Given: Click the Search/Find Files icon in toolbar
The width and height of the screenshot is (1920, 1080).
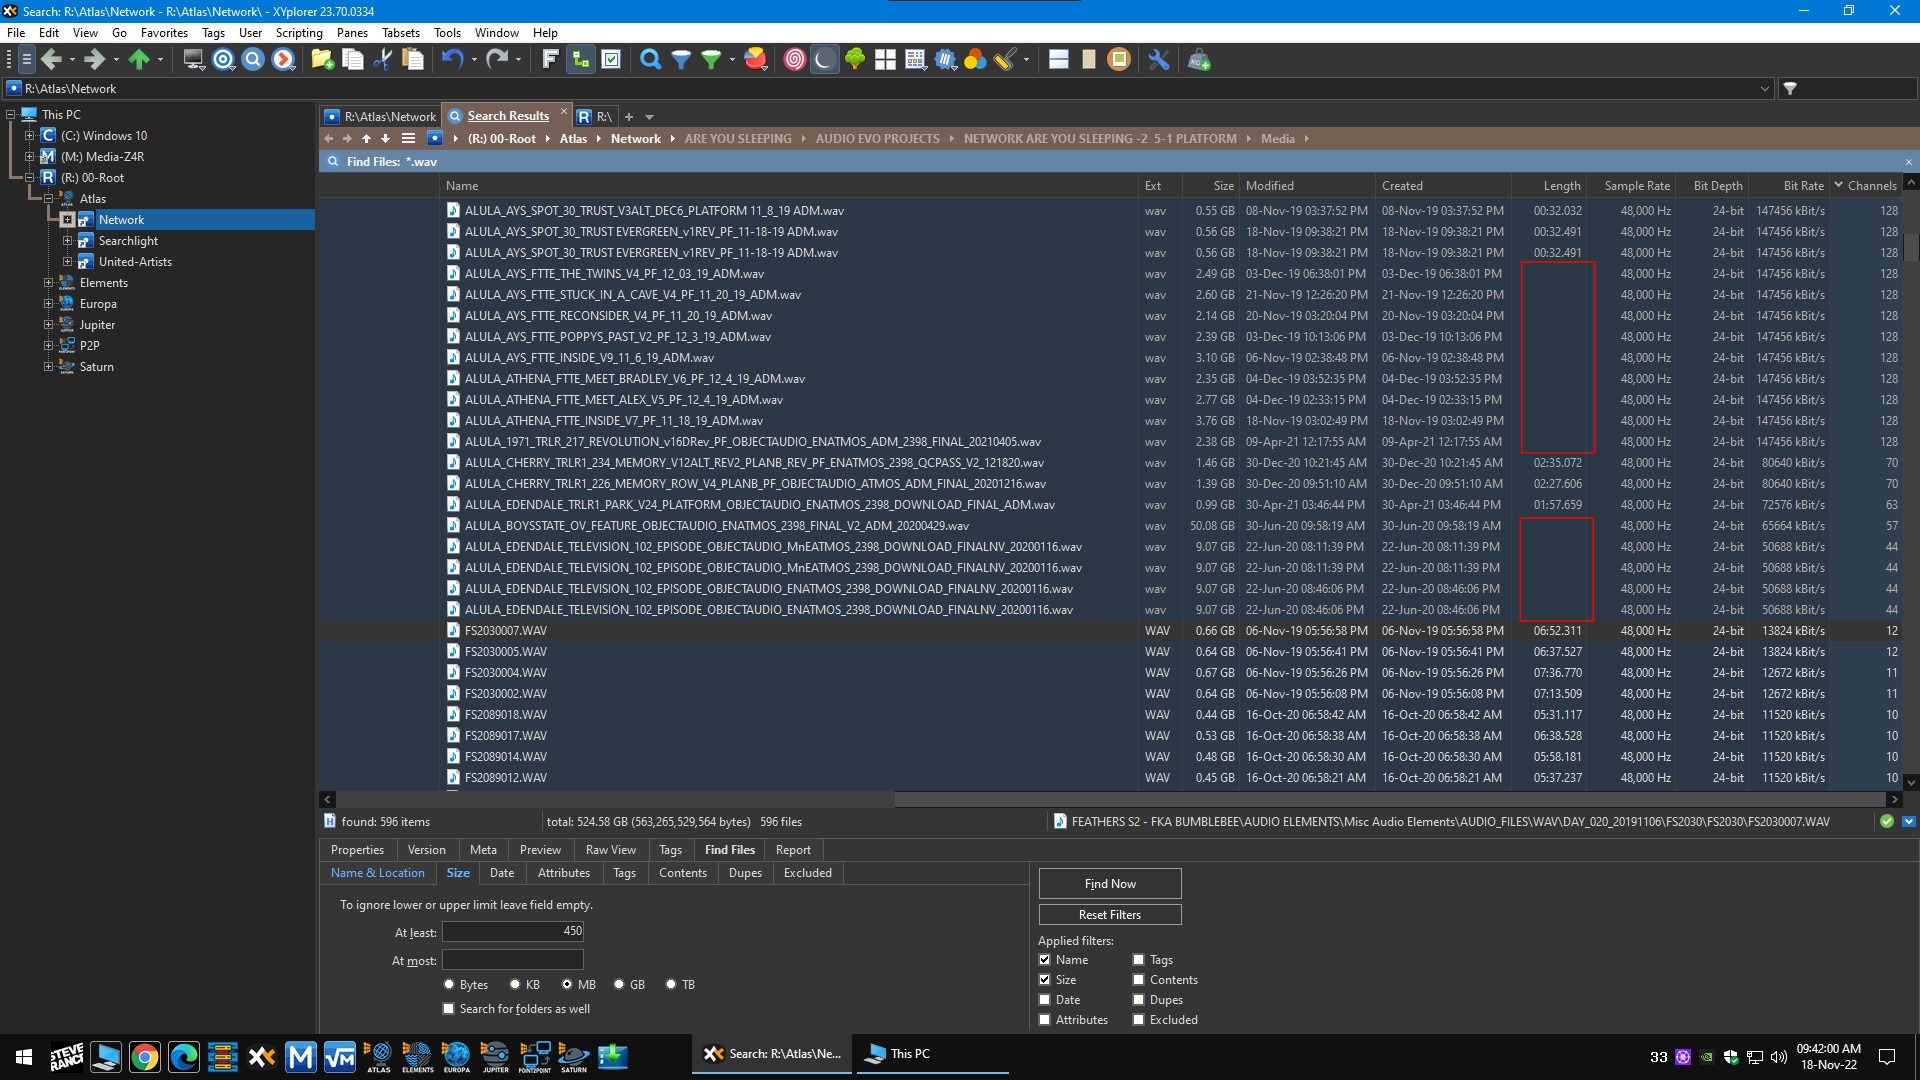Looking at the screenshot, I should (650, 59).
